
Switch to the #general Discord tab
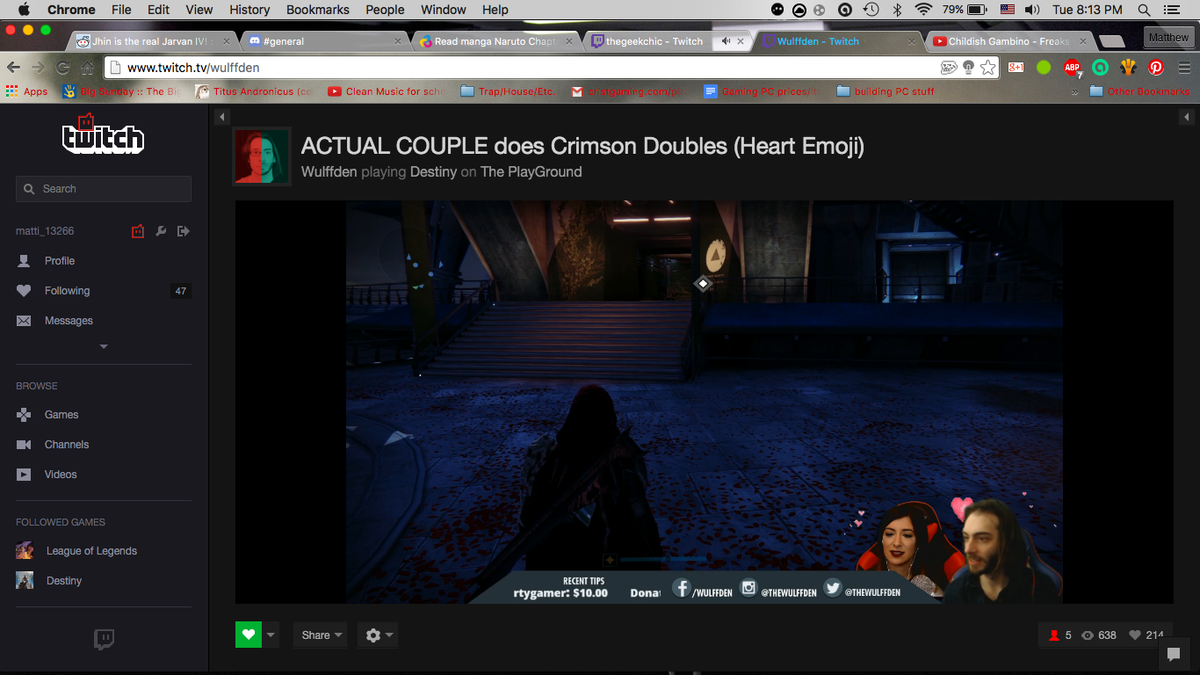[x=325, y=42]
